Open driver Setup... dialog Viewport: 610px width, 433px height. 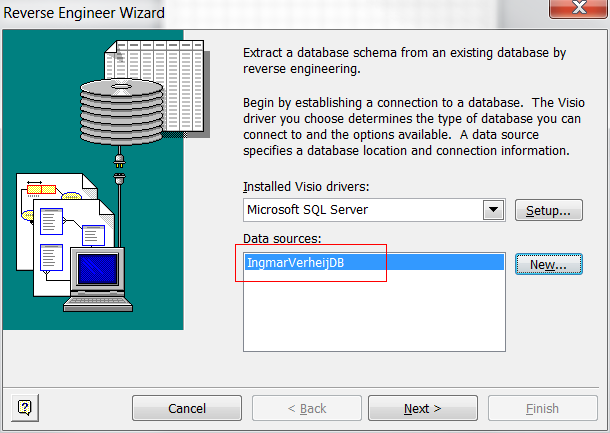tap(548, 210)
